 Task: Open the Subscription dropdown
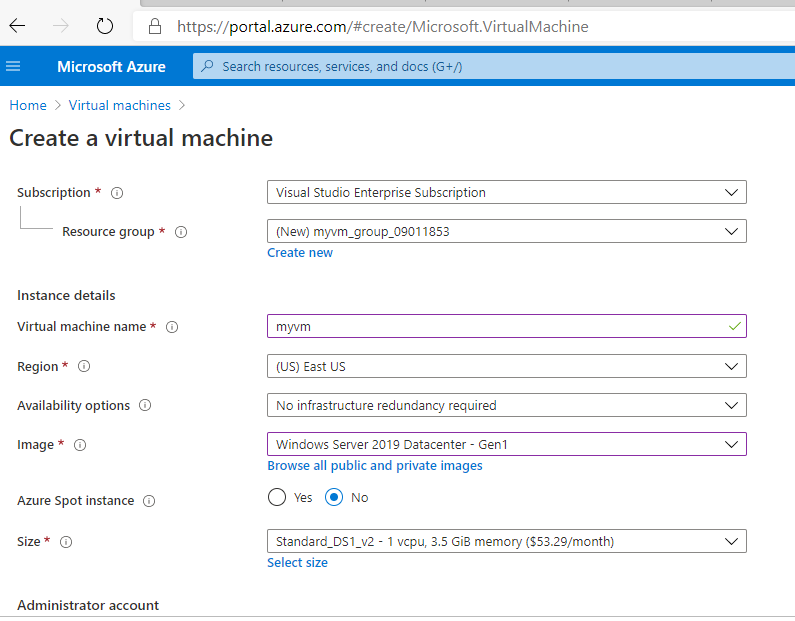pyautogui.click(x=507, y=193)
